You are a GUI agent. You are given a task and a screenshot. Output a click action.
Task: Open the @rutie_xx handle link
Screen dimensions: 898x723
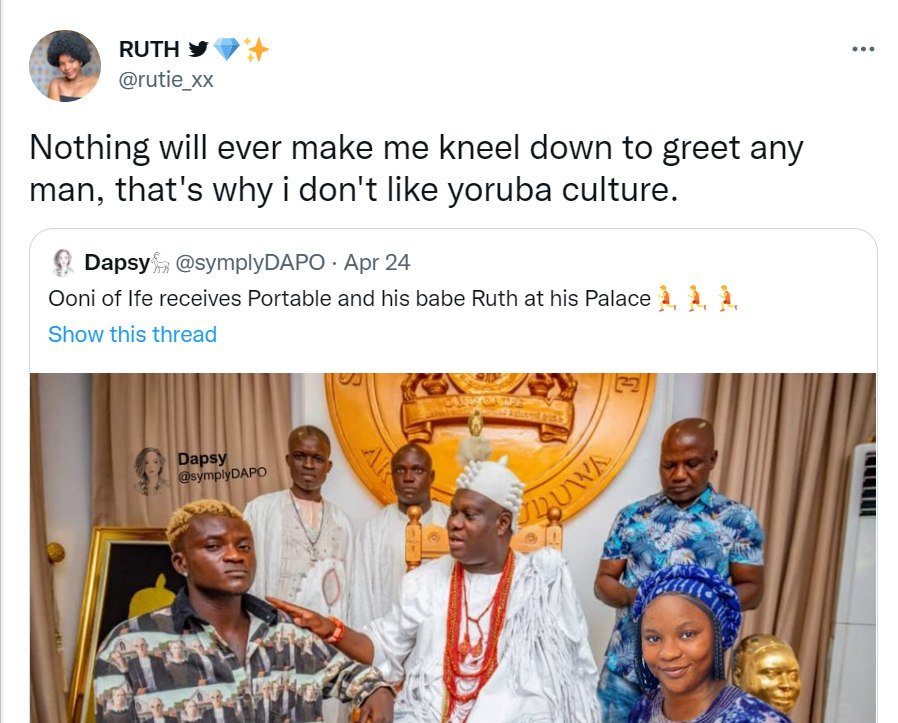point(166,80)
